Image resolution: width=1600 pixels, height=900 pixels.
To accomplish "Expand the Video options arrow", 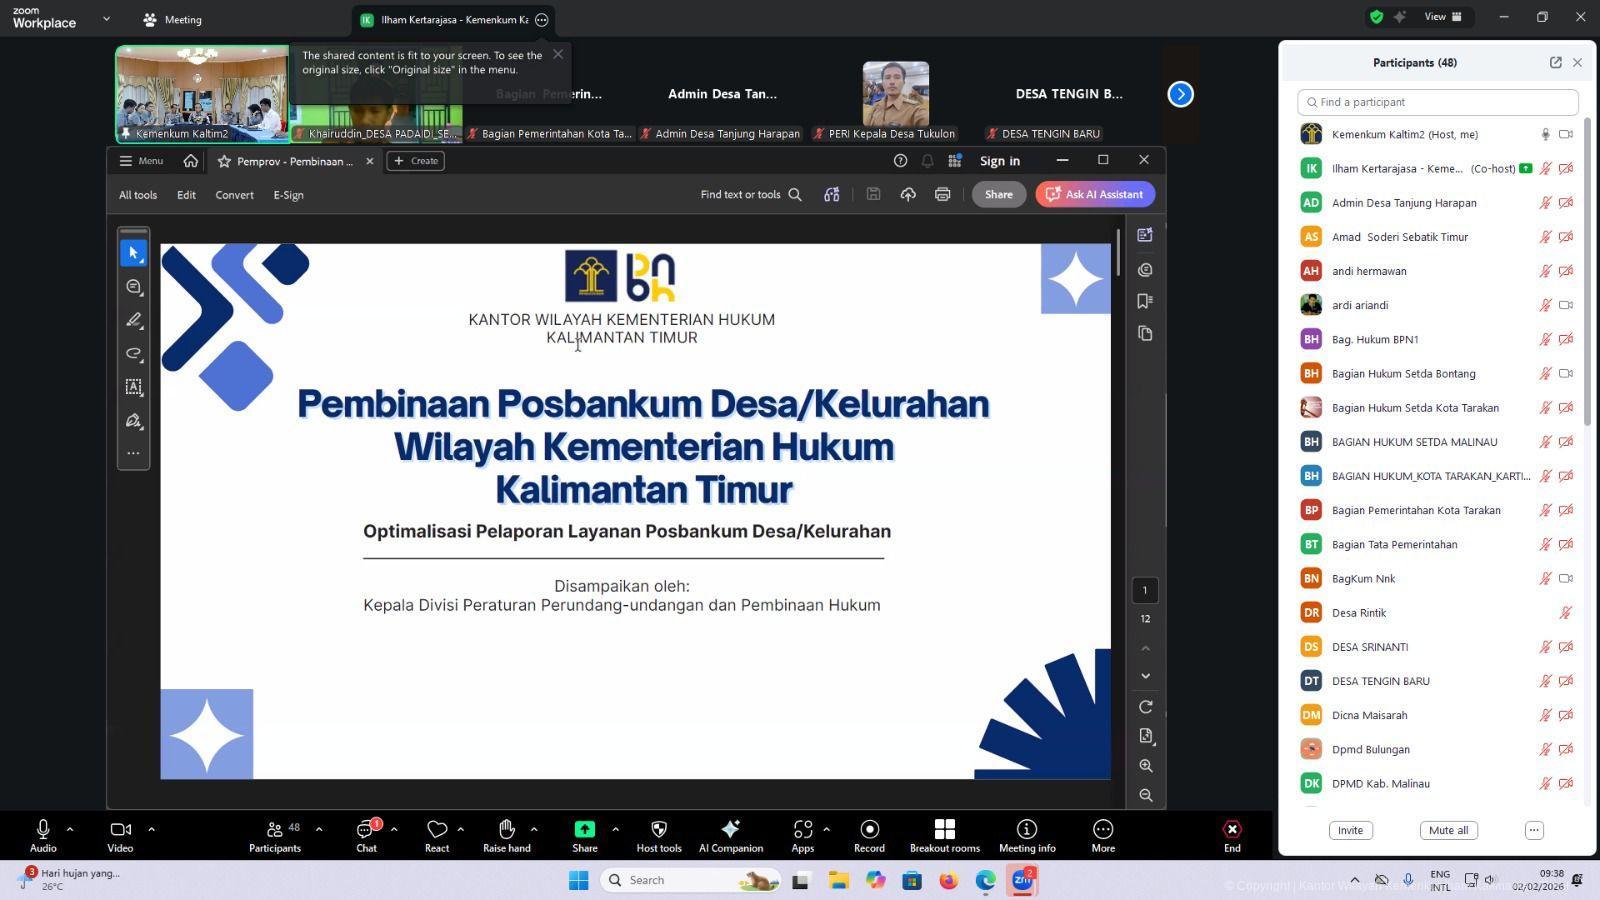I will 152,829.
